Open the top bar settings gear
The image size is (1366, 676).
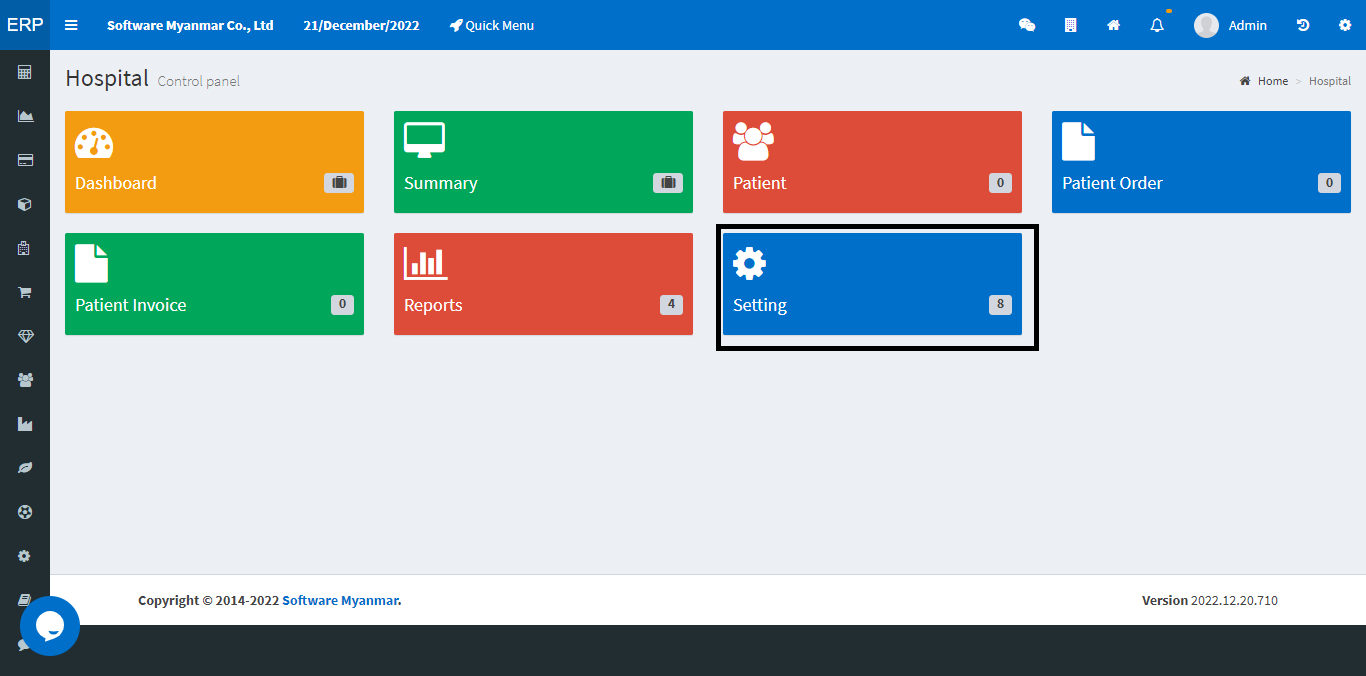point(1345,25)
